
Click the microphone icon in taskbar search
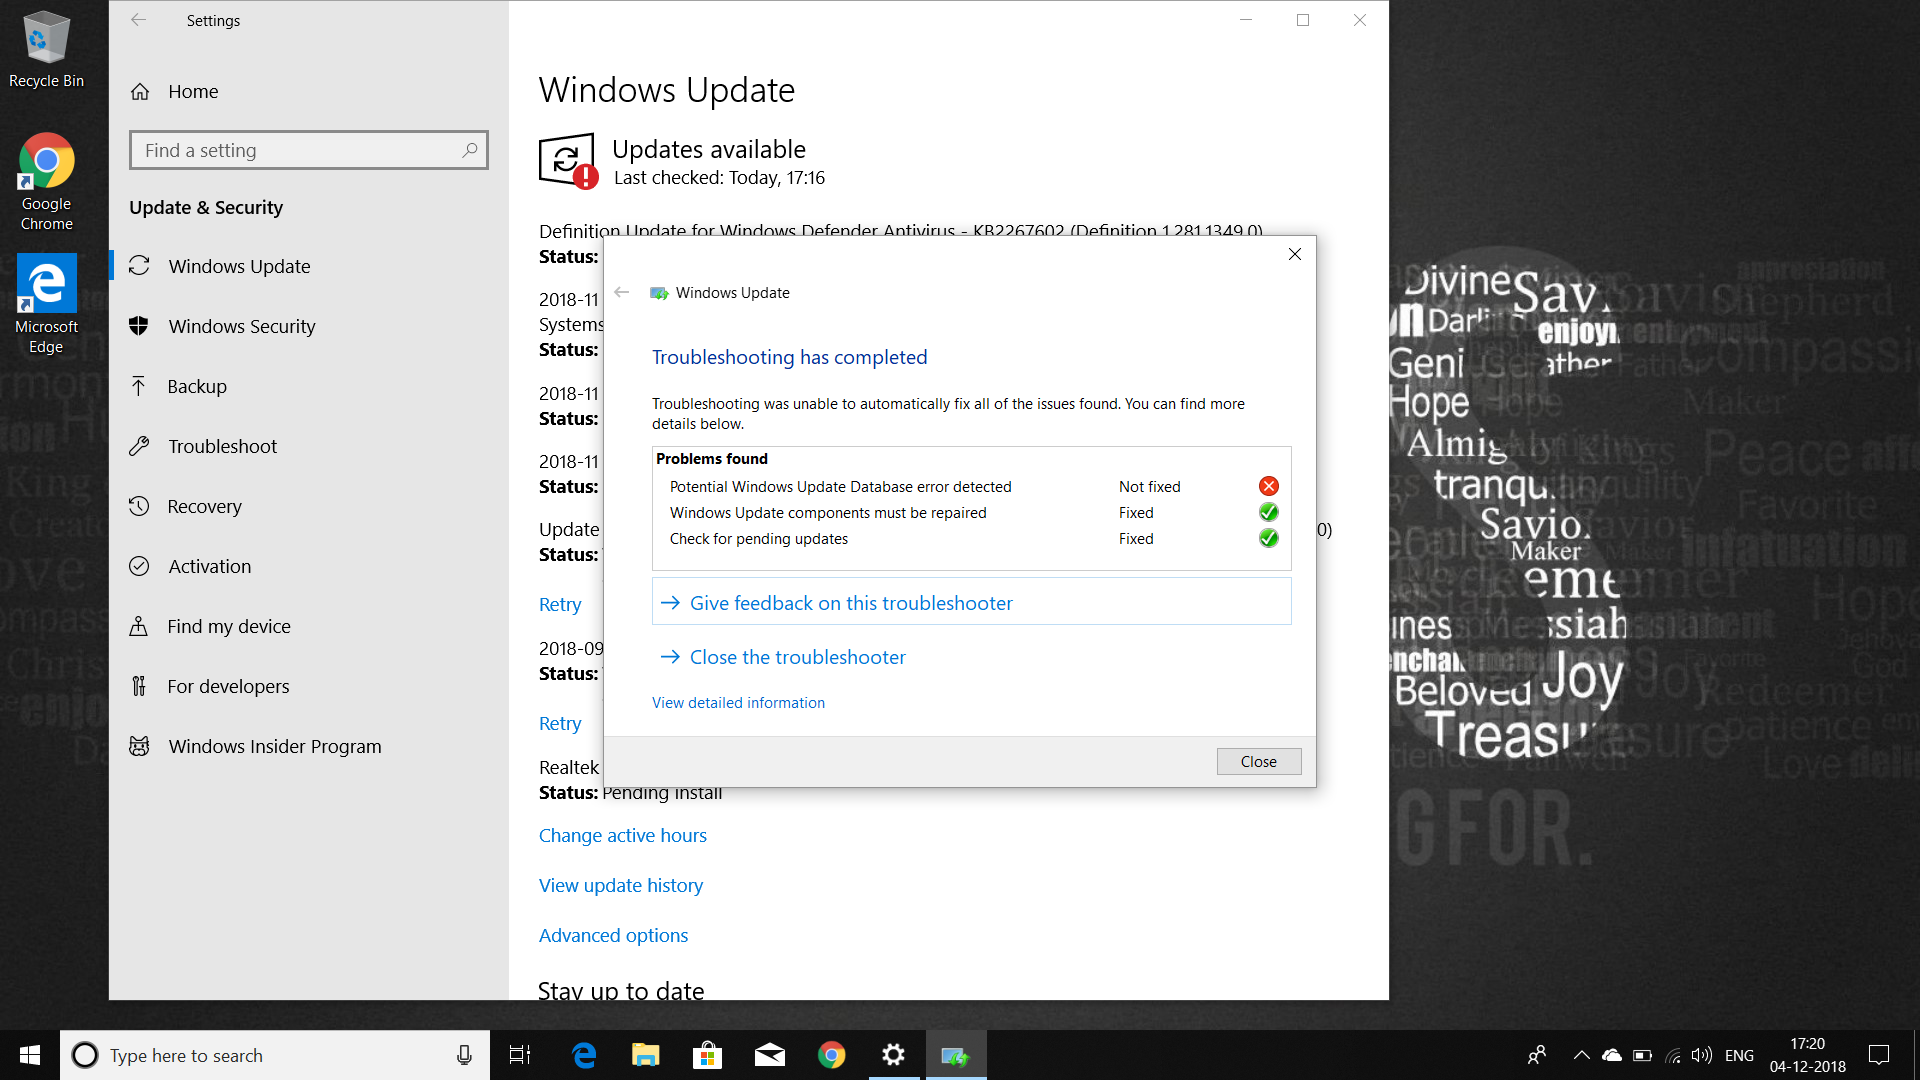tap(464, 1055)
